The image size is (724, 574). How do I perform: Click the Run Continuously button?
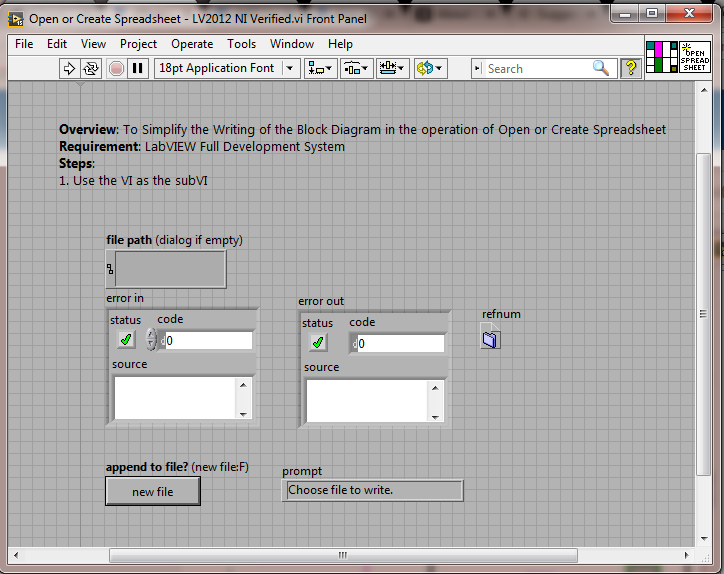click(91, 68)
